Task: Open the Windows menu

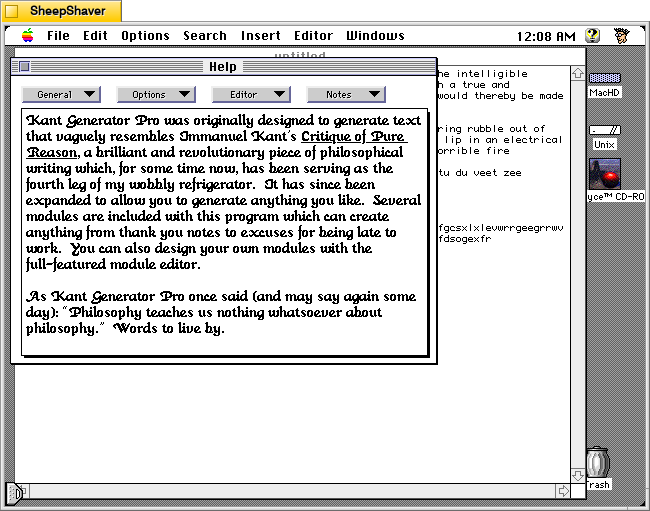Action: (376, 36)
